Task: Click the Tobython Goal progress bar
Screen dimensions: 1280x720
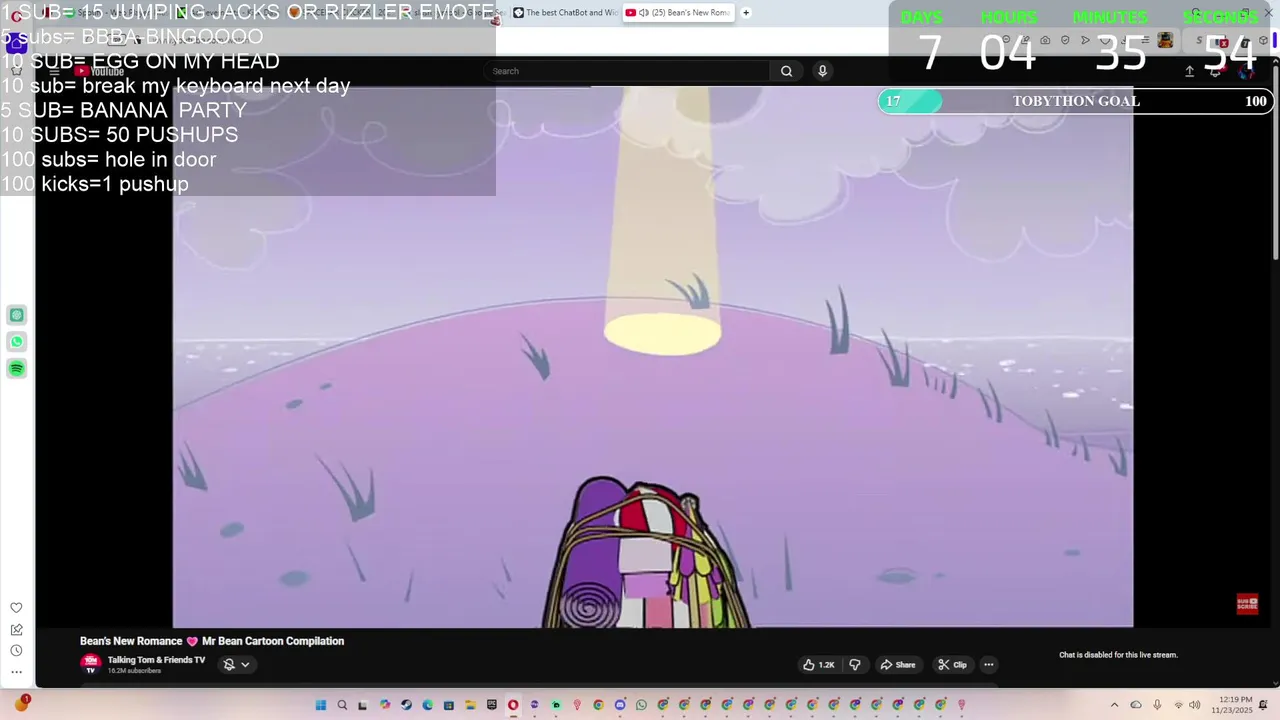Action: [1075, 101]
